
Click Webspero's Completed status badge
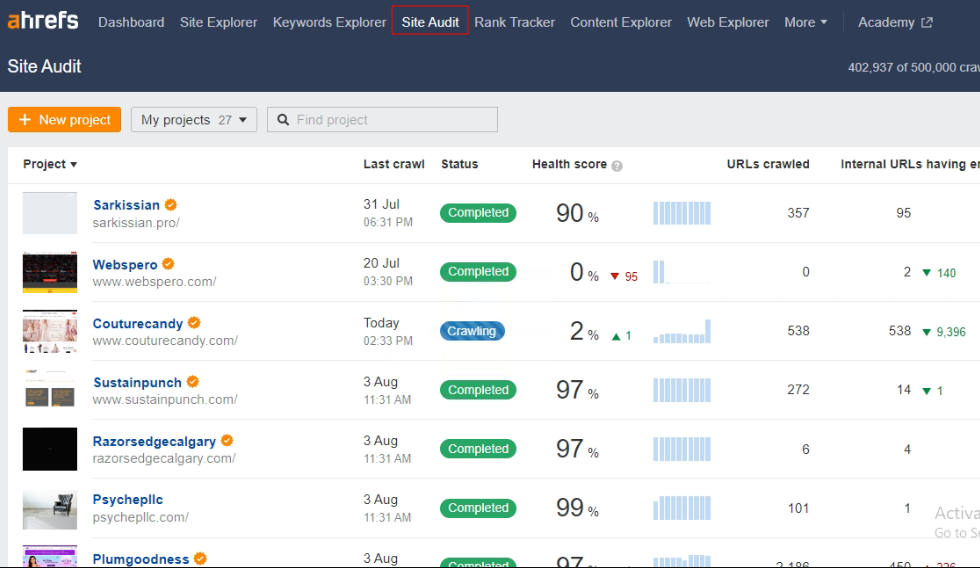478,271
